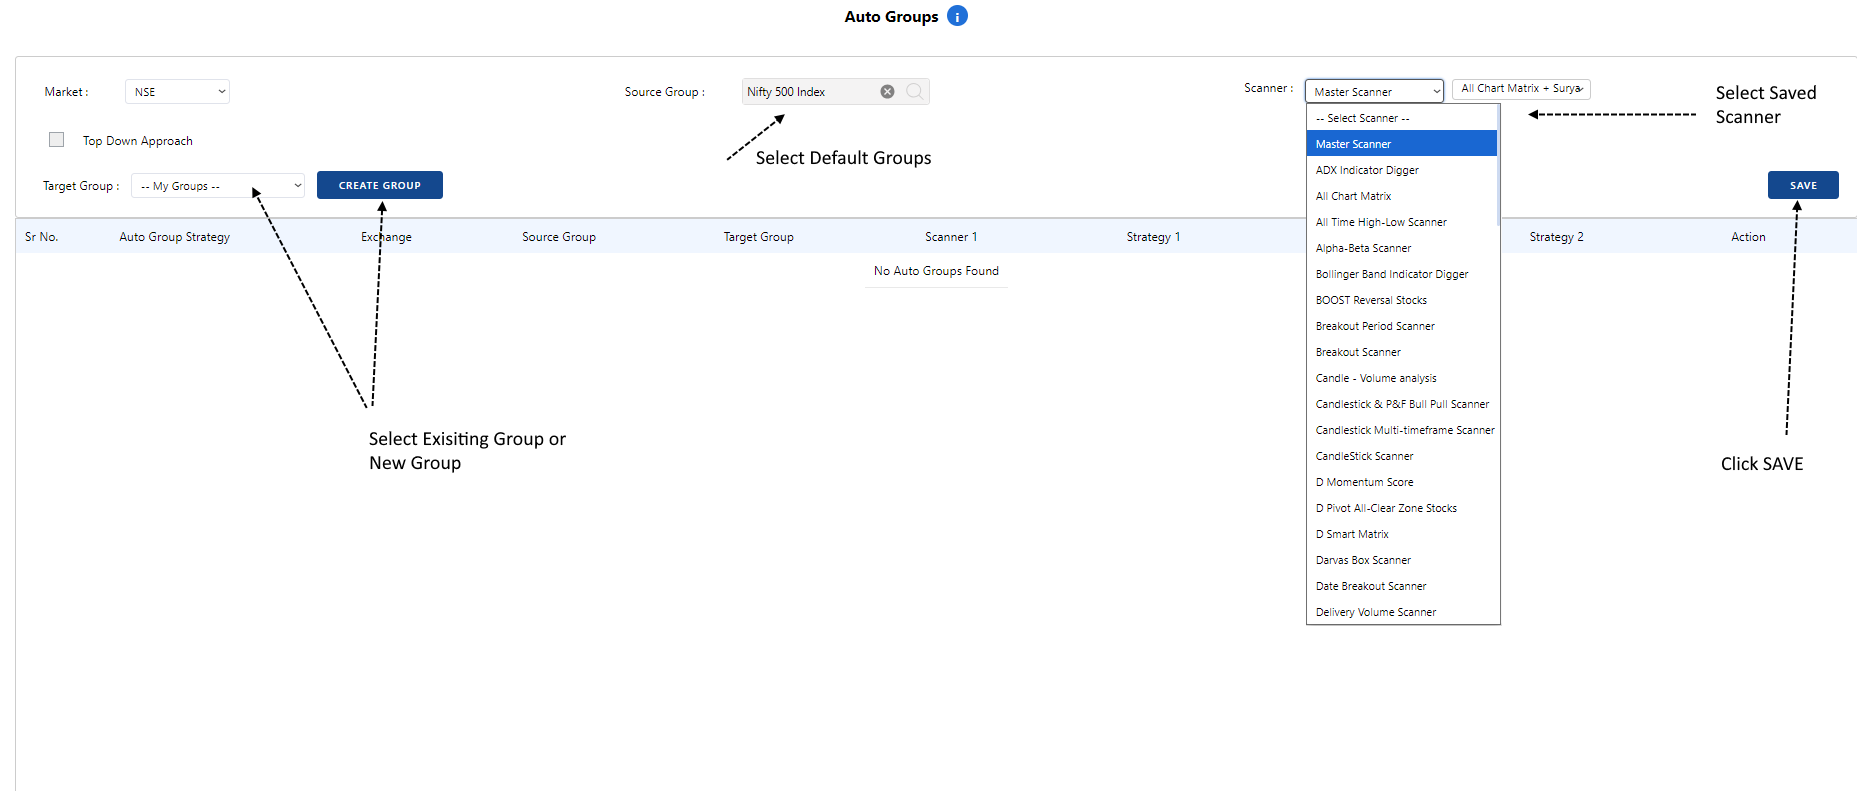This screenshot has height=791, width=1857.
Task: Click the Strategy 2 column header
Action: [1557, 237]
